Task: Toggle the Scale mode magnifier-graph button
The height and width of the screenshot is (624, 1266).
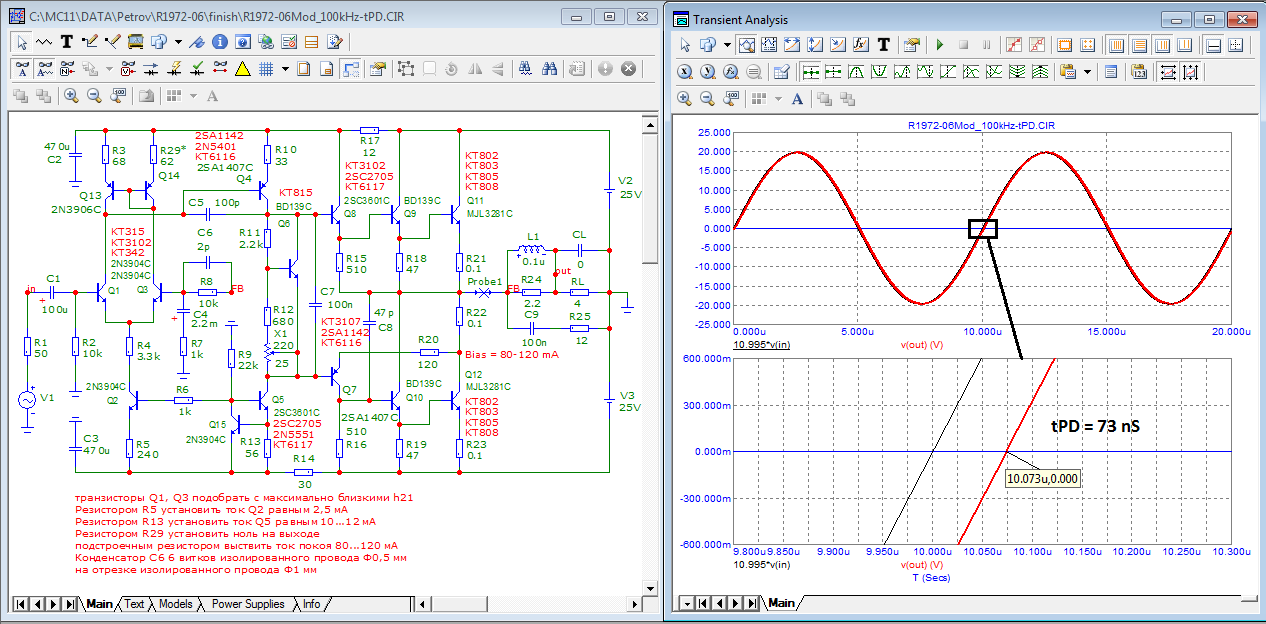Action: pos(745,45)
